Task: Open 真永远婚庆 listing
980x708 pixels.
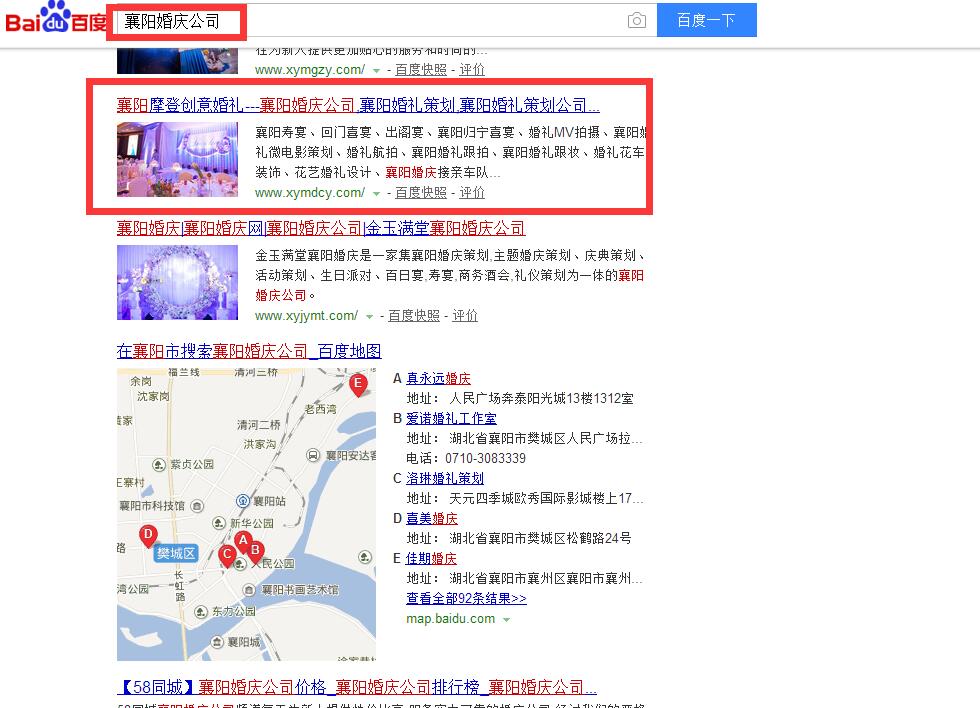Action: (x=438, y=379)
